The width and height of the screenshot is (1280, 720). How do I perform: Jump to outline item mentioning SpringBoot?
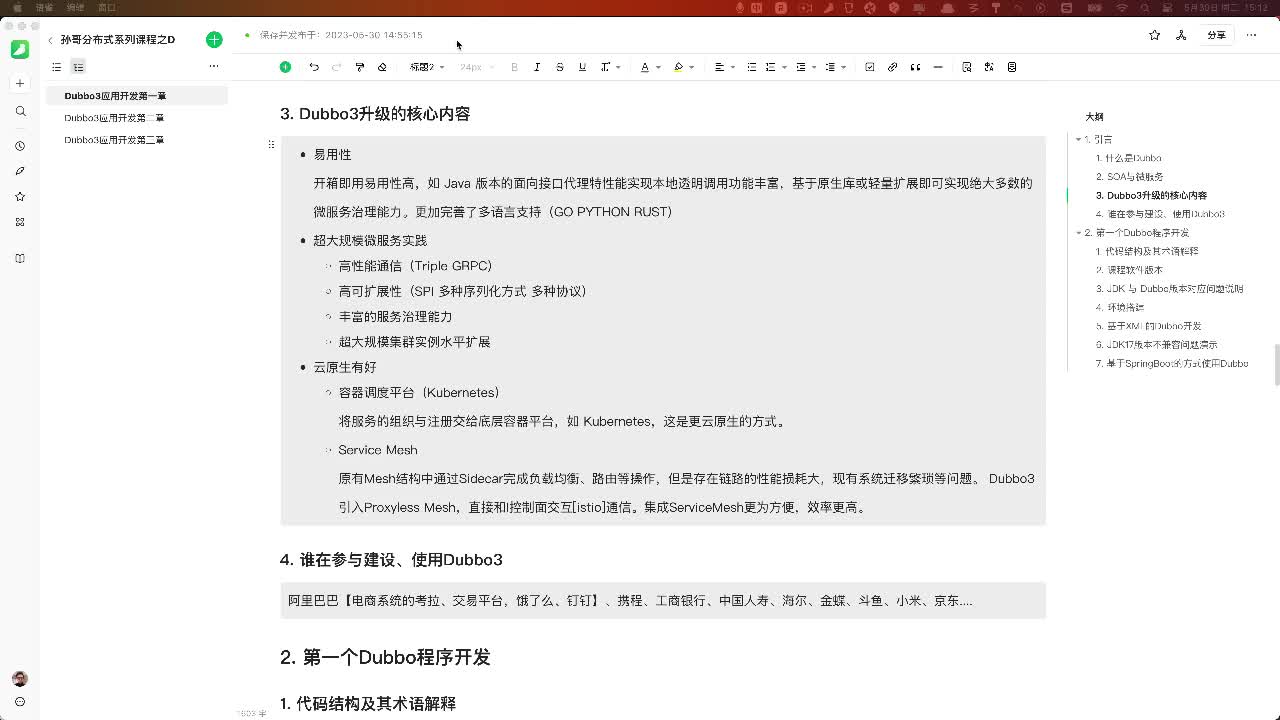click(1172, 363)
